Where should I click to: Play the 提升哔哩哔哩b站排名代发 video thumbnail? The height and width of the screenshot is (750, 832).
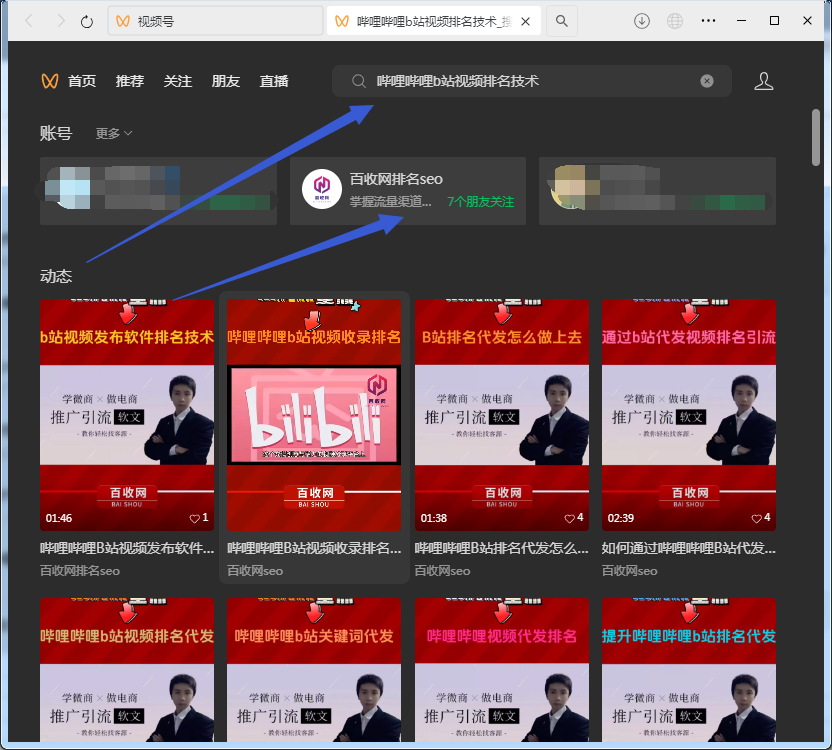pyautogui.click(x=689, y=670)
